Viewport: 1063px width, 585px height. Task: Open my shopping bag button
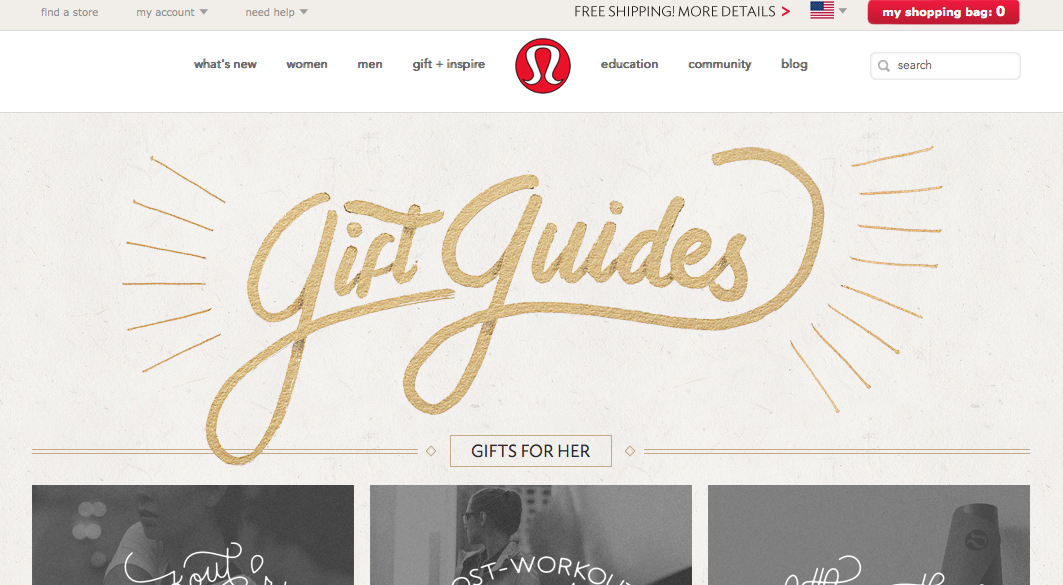[x=943, y=12]
